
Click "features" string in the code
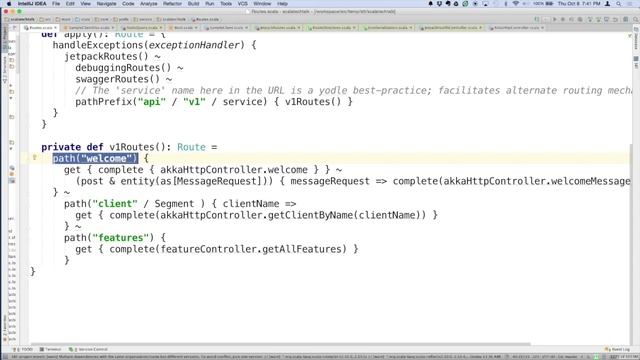(x=121, y=238)
